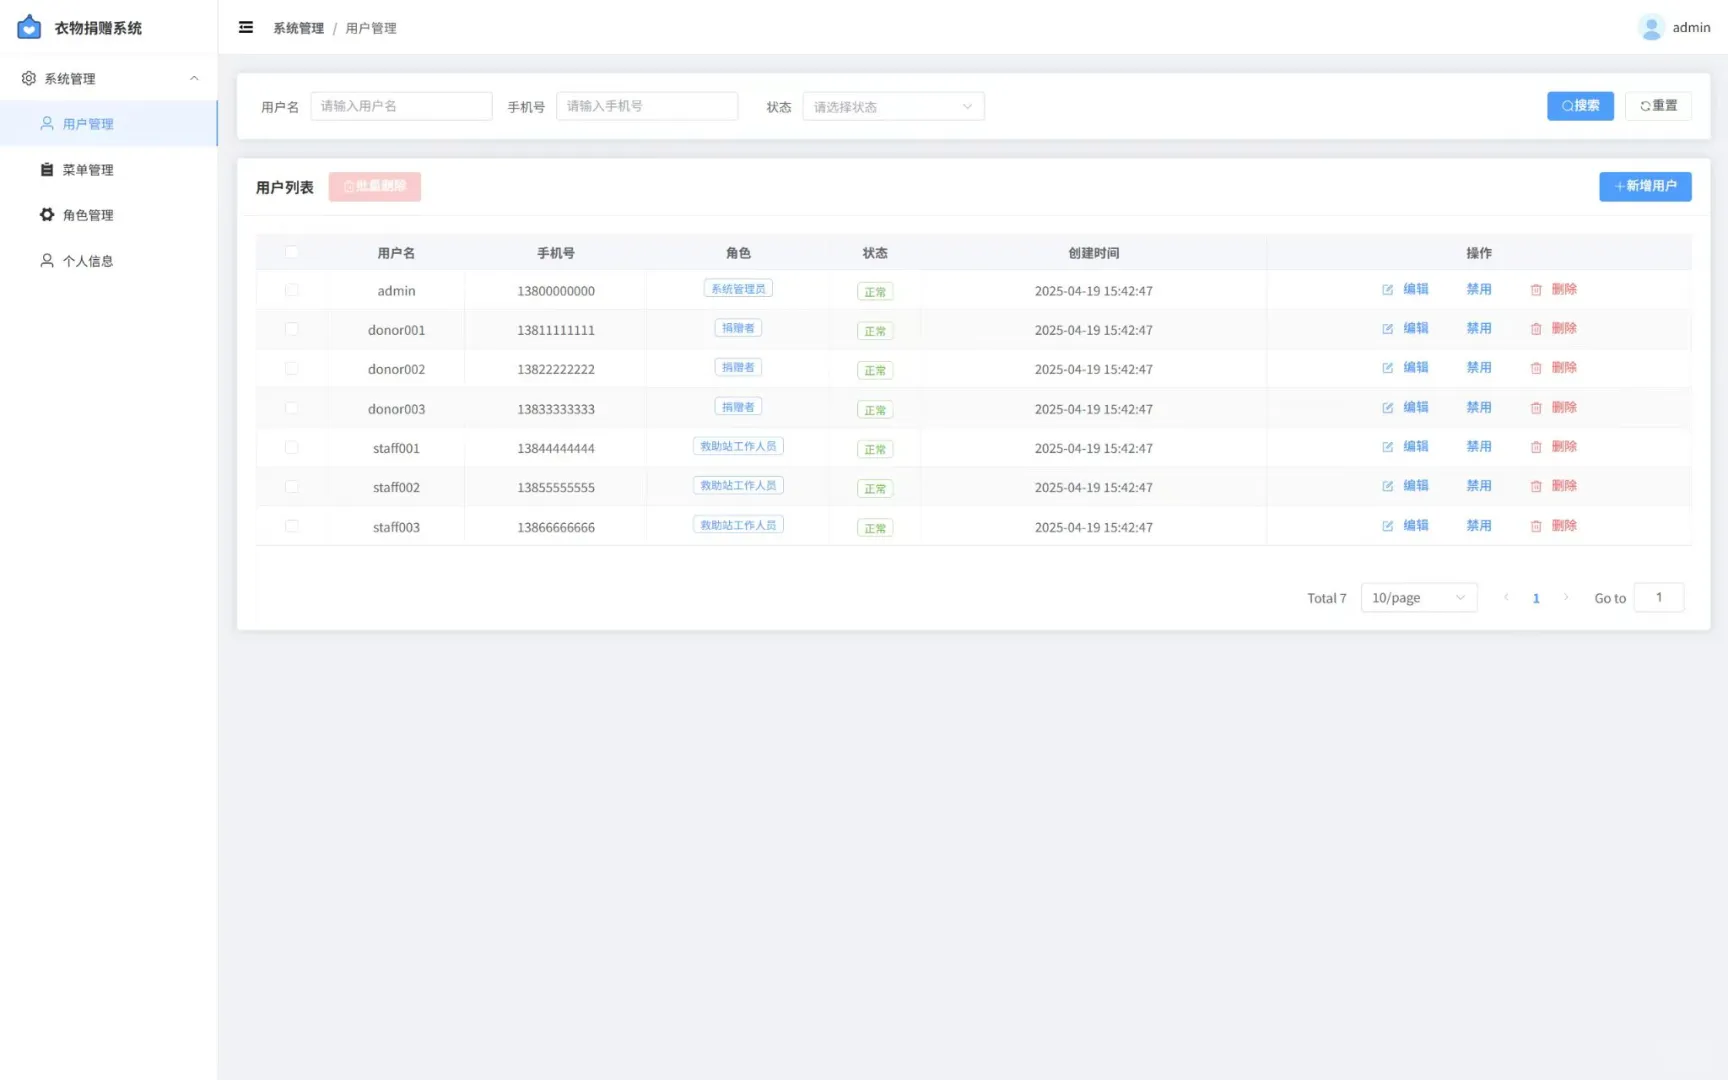Click the edit pencil icon in staff002 row
The width and height of the screenshot is (1728, 1080).
[x=1388, y=486]
